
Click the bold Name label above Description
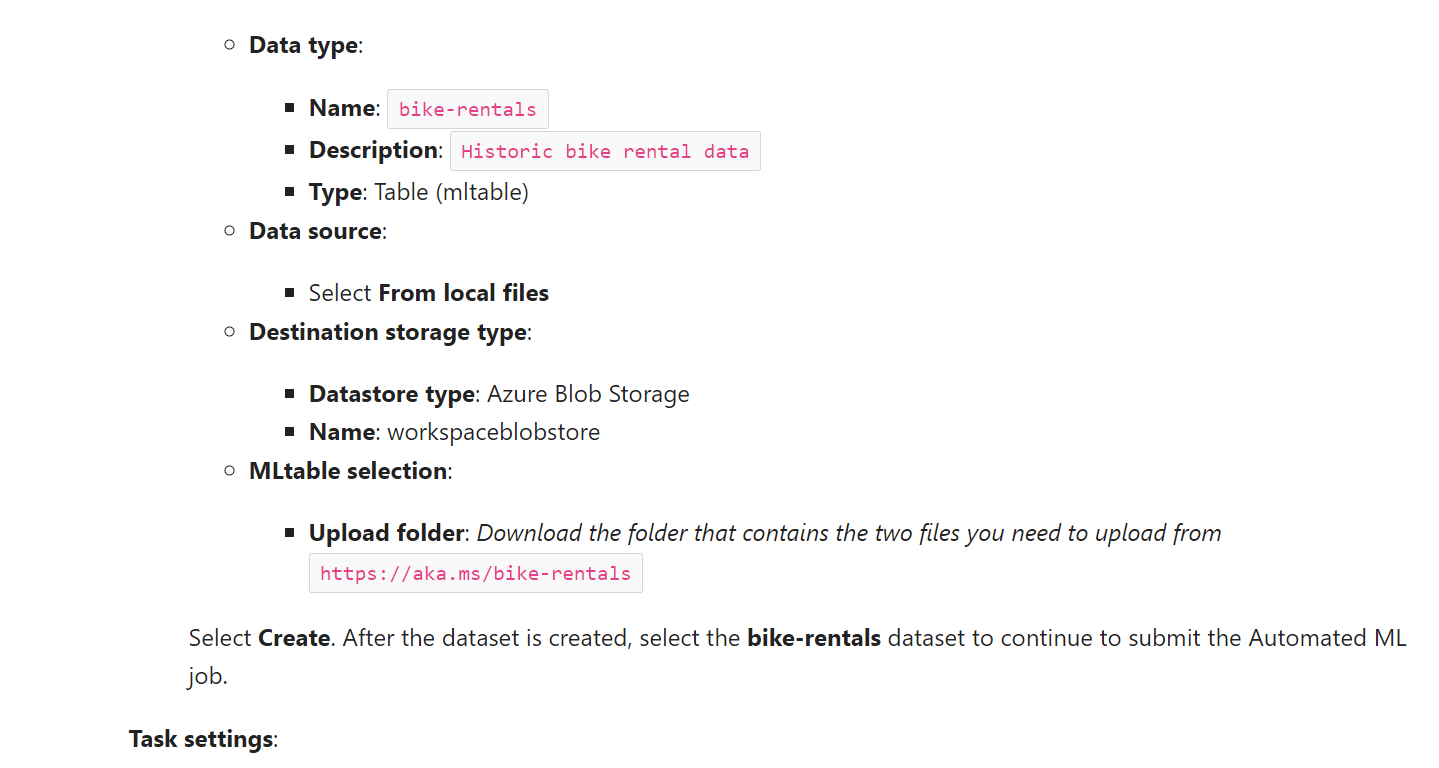[342, 108]
